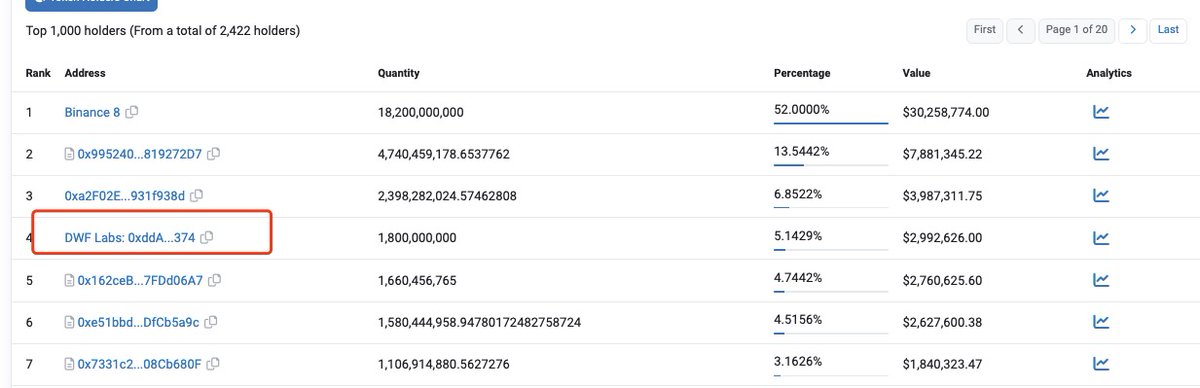Open analytics chart for 0x995240...819272D7 row

coord(1101,154)
